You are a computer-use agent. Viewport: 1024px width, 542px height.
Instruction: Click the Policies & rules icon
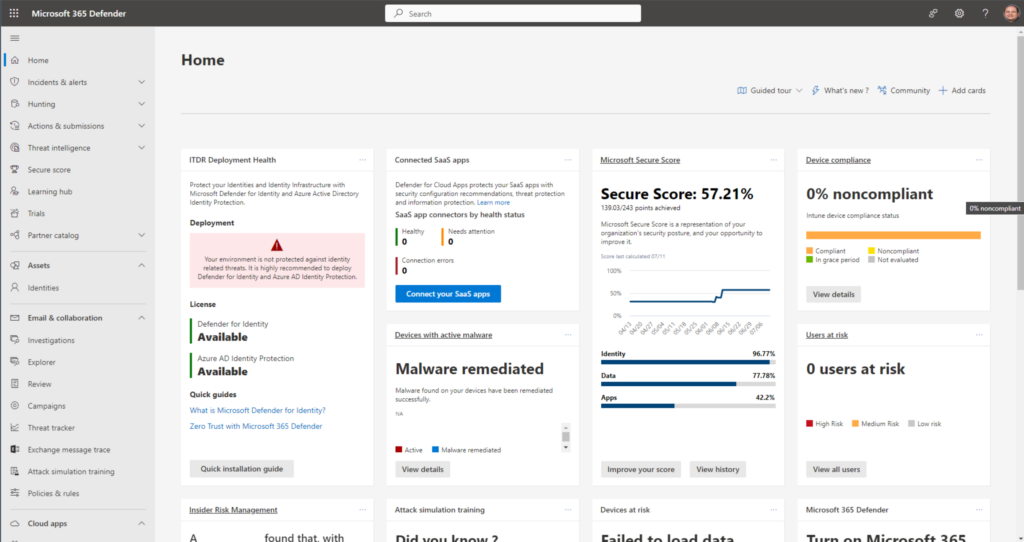14,493
